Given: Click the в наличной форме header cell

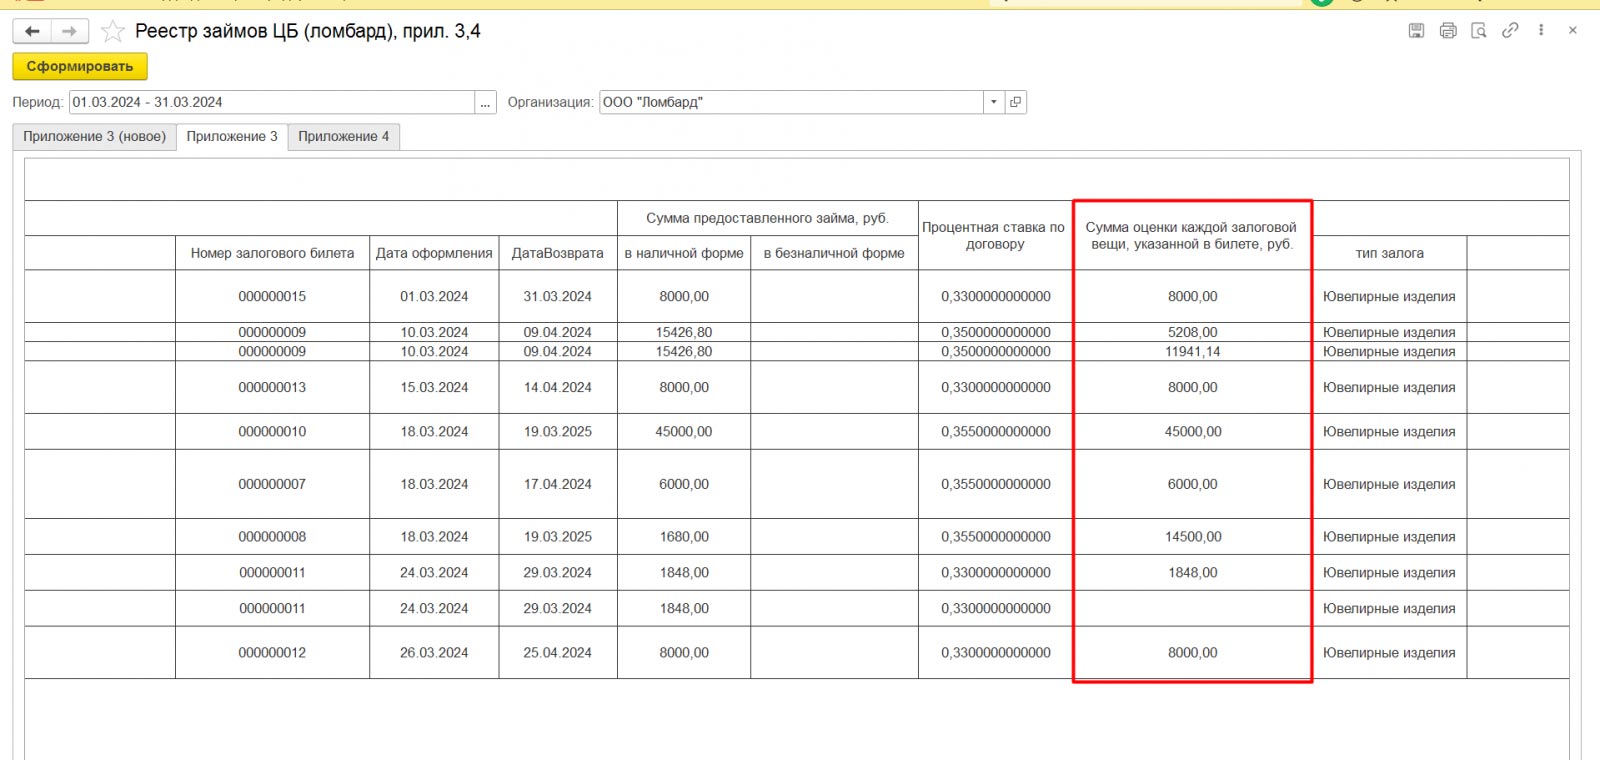Looking at the screenshot, I should [684, 253].
